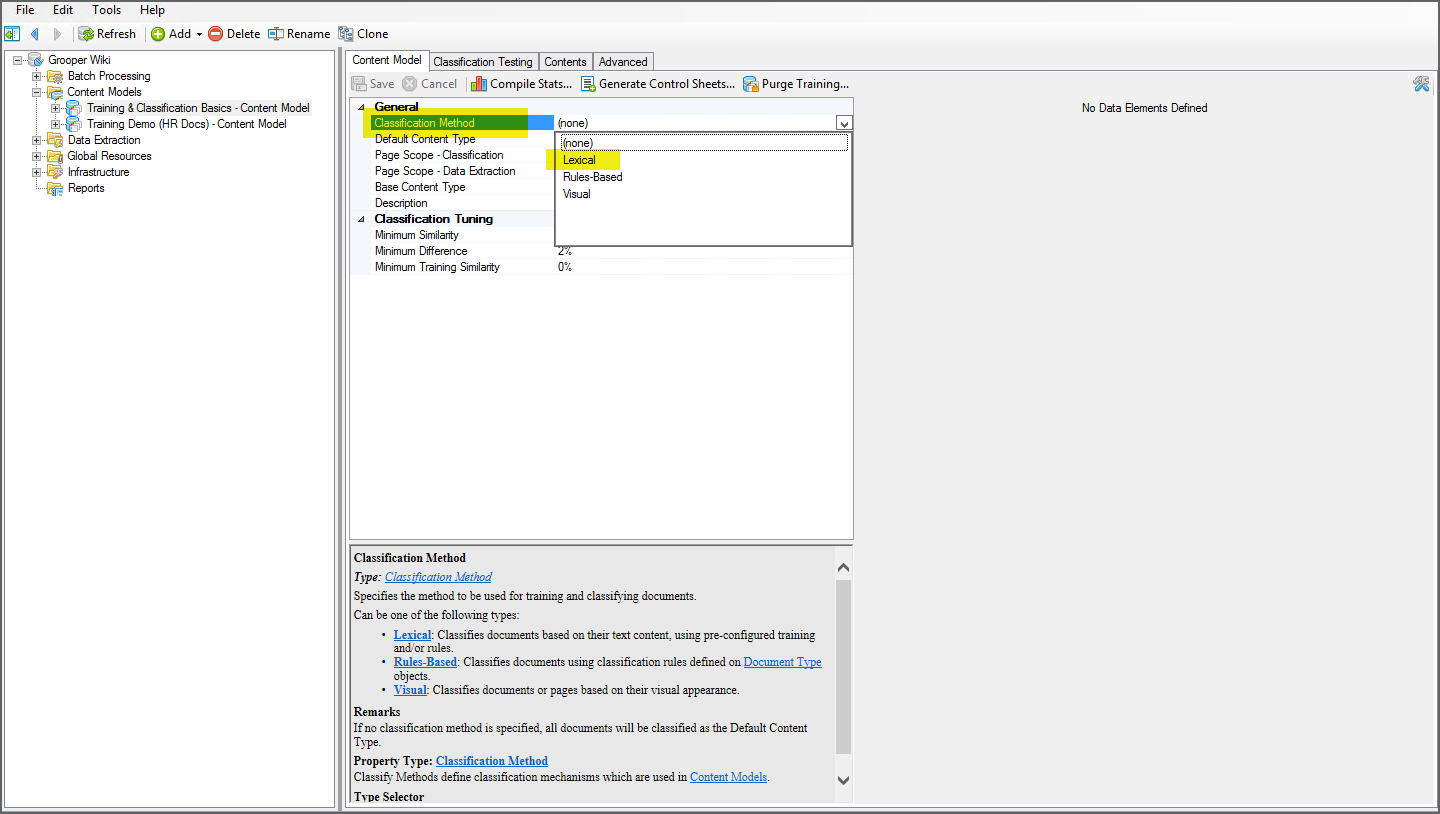Click the Rules-Based help link

click(x=425, y=662)
